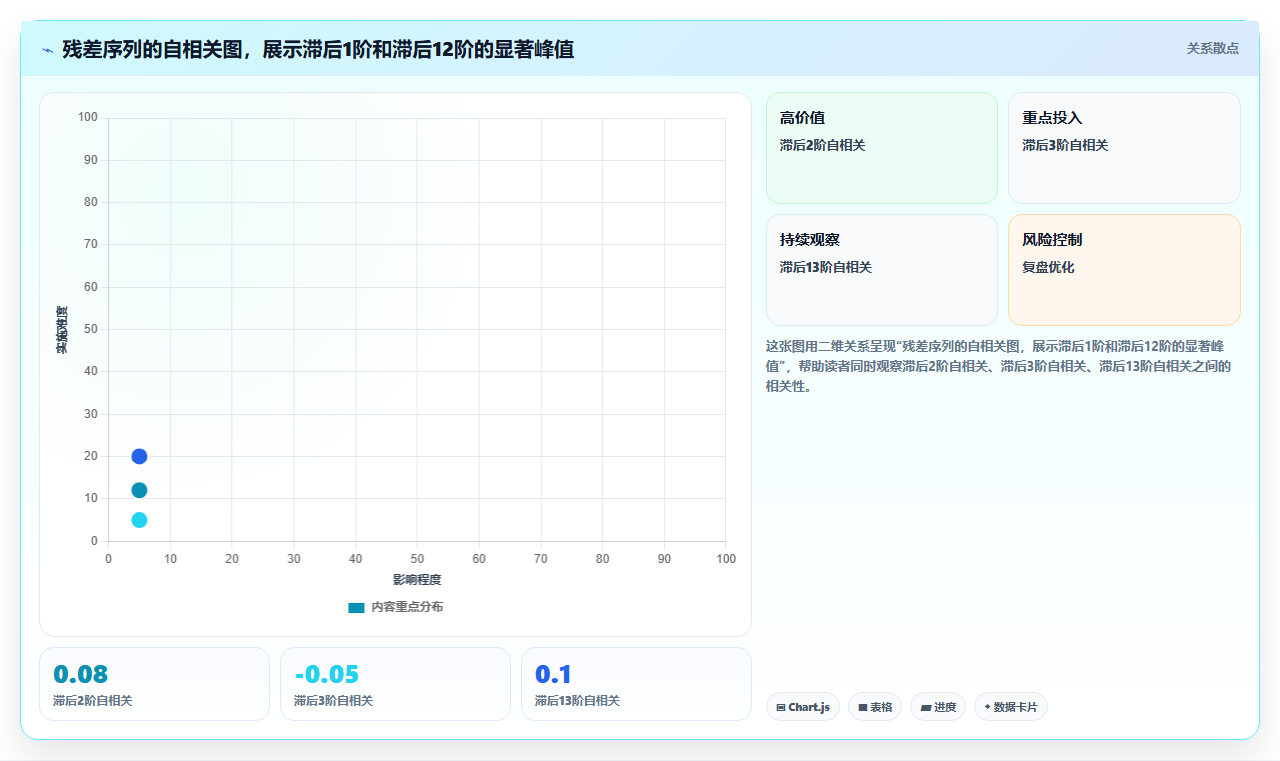The image size is (1280, 761).
Task: Click the icon in the 表格 chip
Action: coord(863,708)
